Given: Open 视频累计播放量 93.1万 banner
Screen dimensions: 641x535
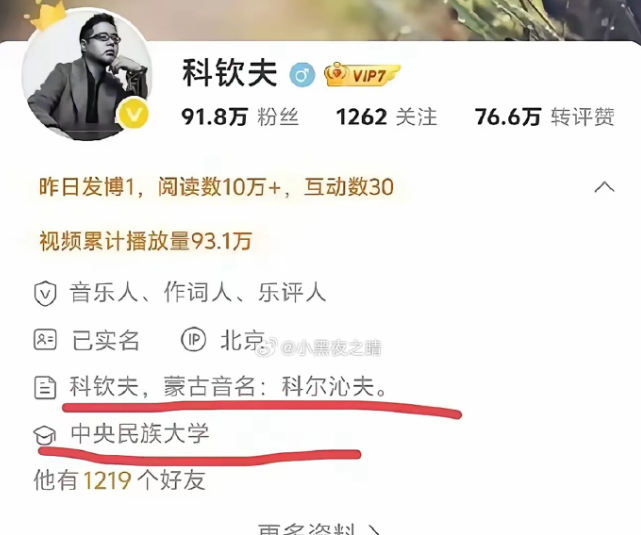Looking at the screenshot, I should click(146, 241).
